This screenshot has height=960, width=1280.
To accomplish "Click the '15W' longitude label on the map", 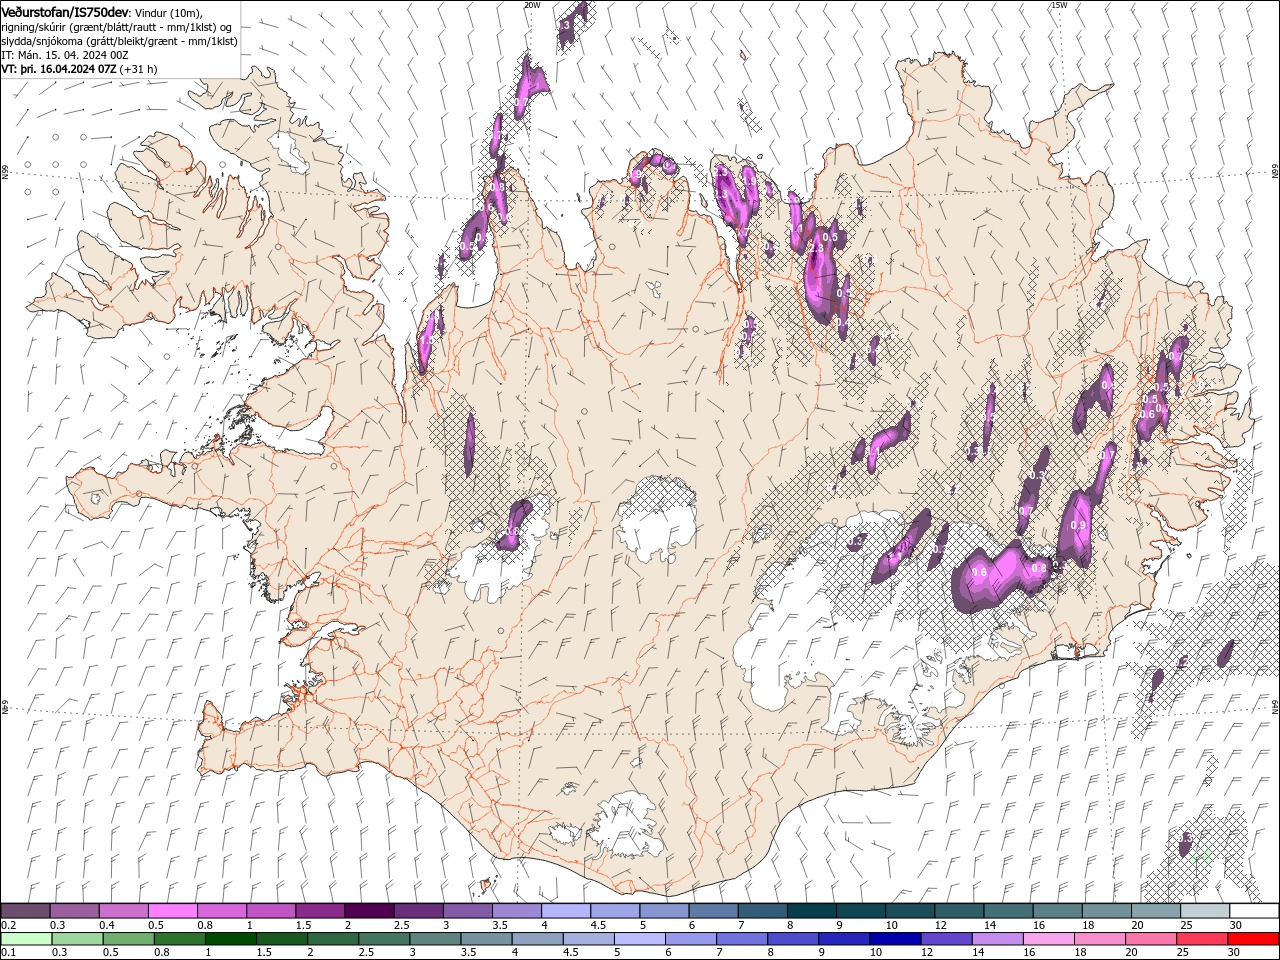I will tap(1059, 5).
